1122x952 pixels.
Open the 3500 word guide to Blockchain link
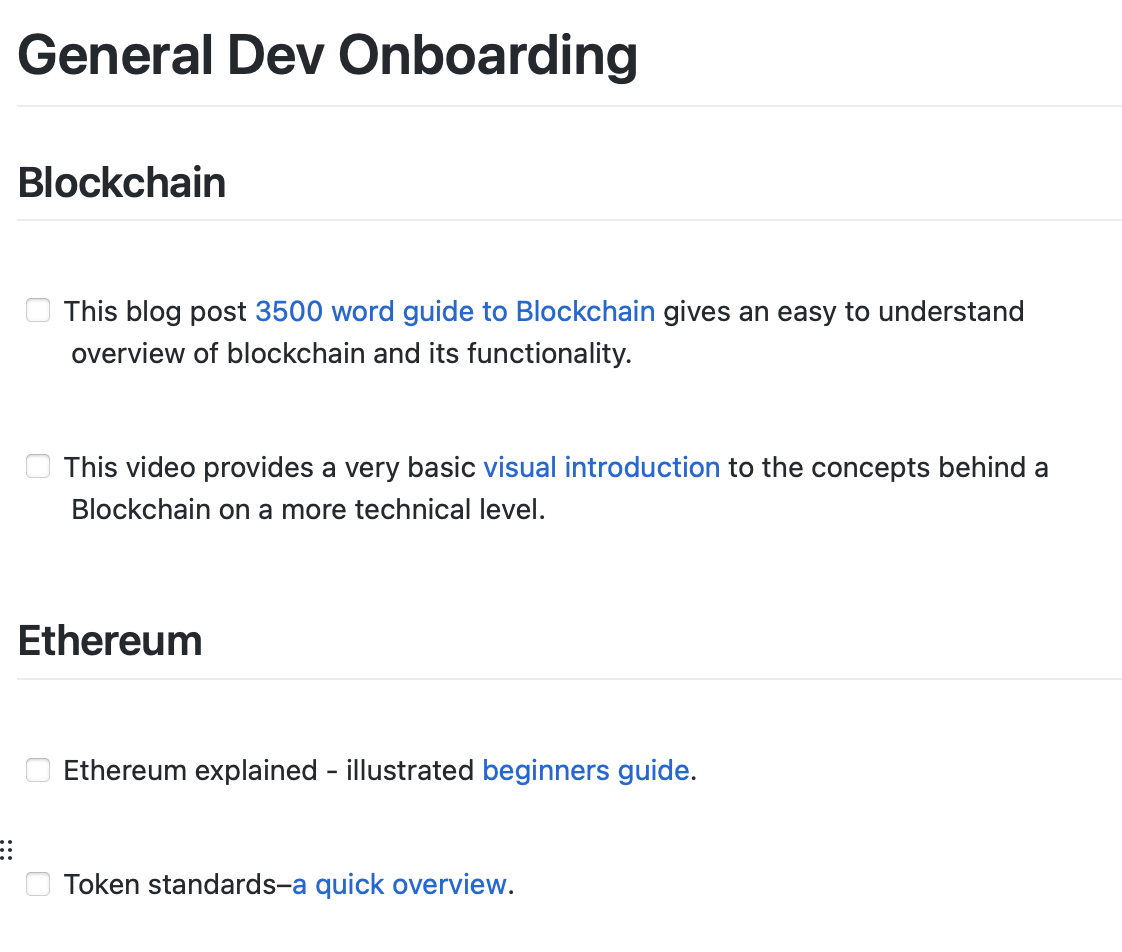(x=455, y=311)
